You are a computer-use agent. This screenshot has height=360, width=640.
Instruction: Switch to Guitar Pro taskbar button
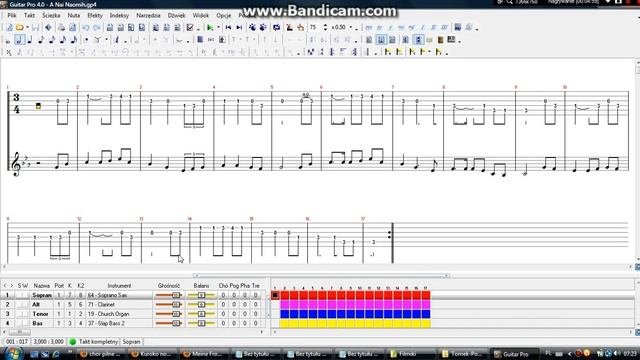coord(515,354)
